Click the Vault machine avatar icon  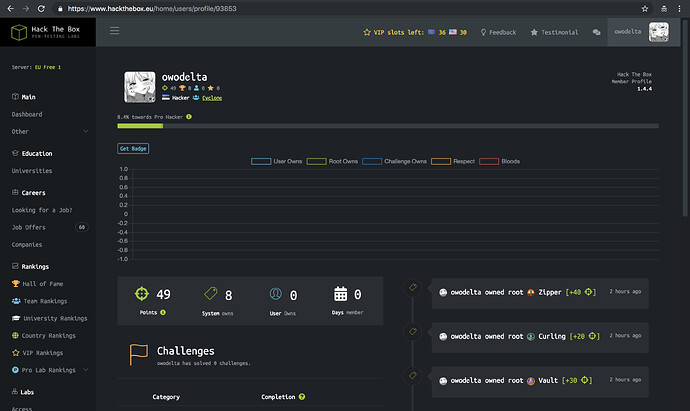[x=531, y=381]
